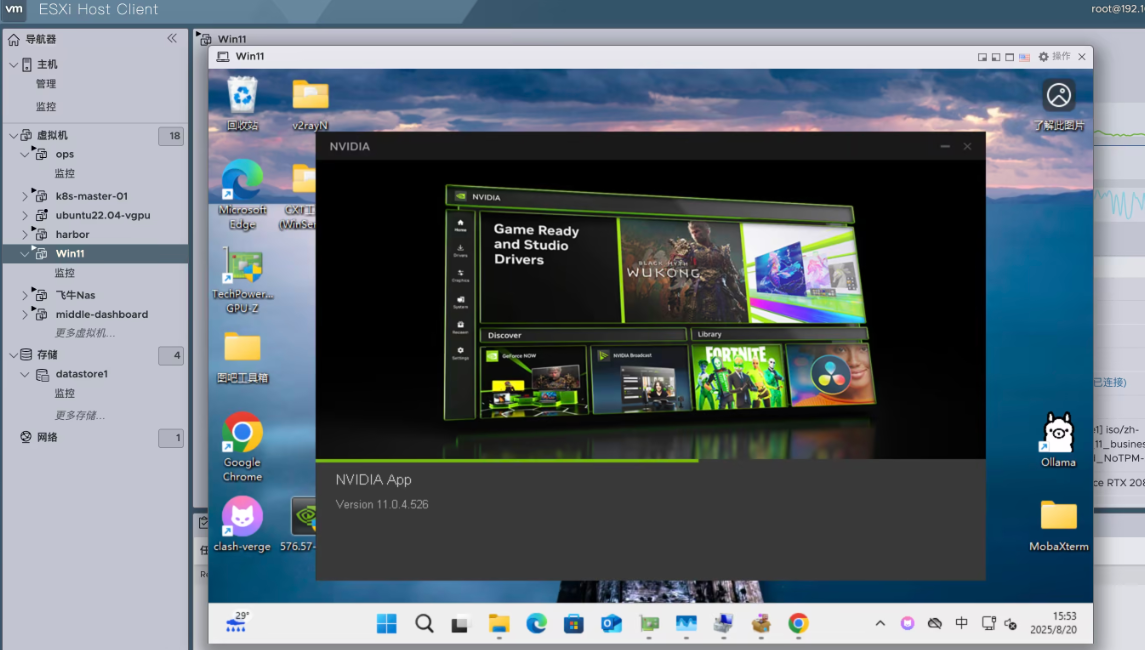This screenshot has width=1145, height=650.
Task: Expand the ubuntu22.04-vgpu tree node
Action: tap(25, 215)
